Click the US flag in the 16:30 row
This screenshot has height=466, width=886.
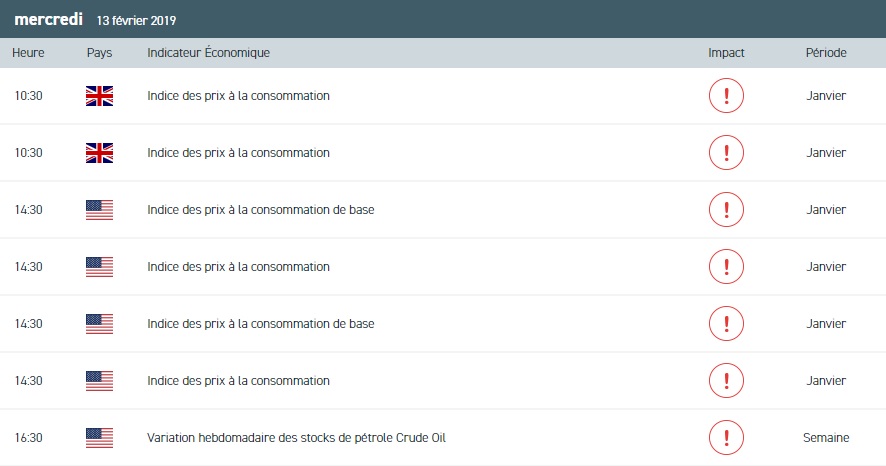click(100, 437)
